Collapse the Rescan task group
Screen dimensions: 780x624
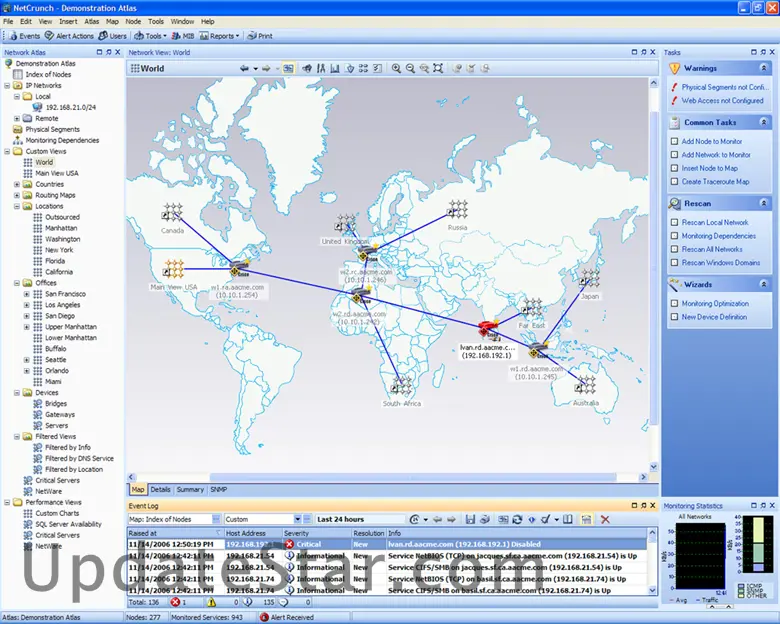coord(764,203)
